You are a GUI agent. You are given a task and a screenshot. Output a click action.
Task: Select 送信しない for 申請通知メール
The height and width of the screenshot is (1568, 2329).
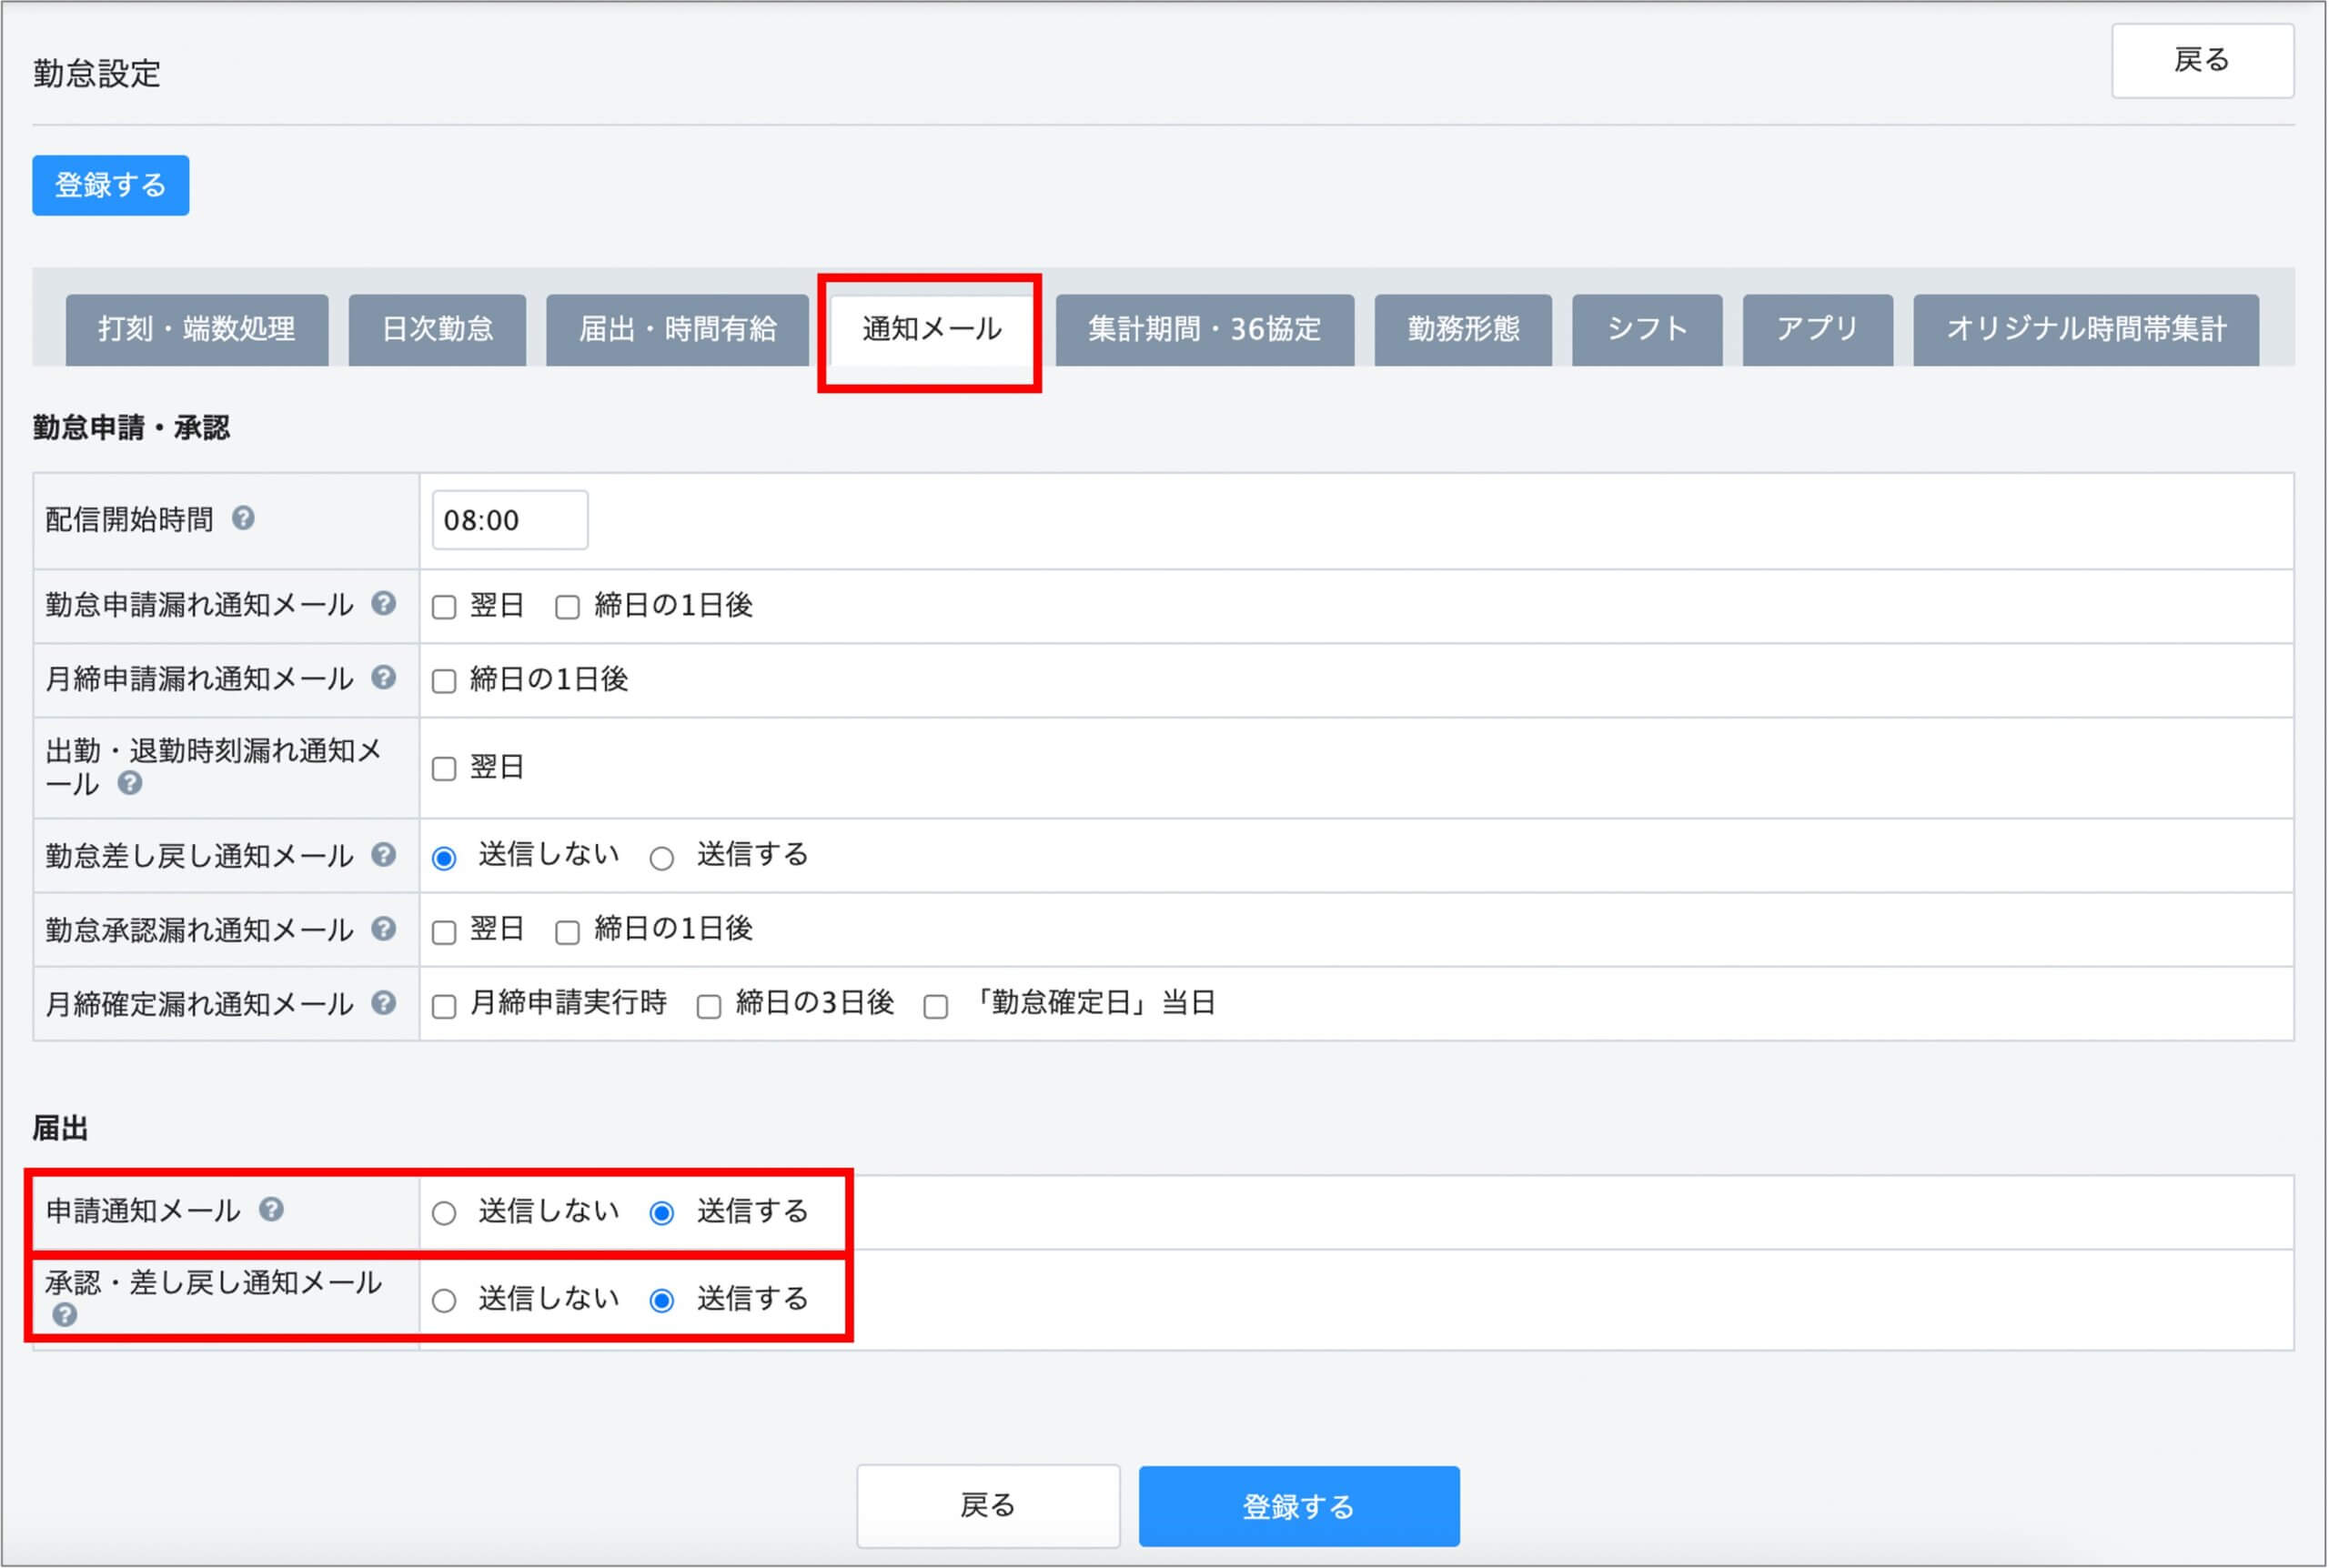tap(444, 1214)
